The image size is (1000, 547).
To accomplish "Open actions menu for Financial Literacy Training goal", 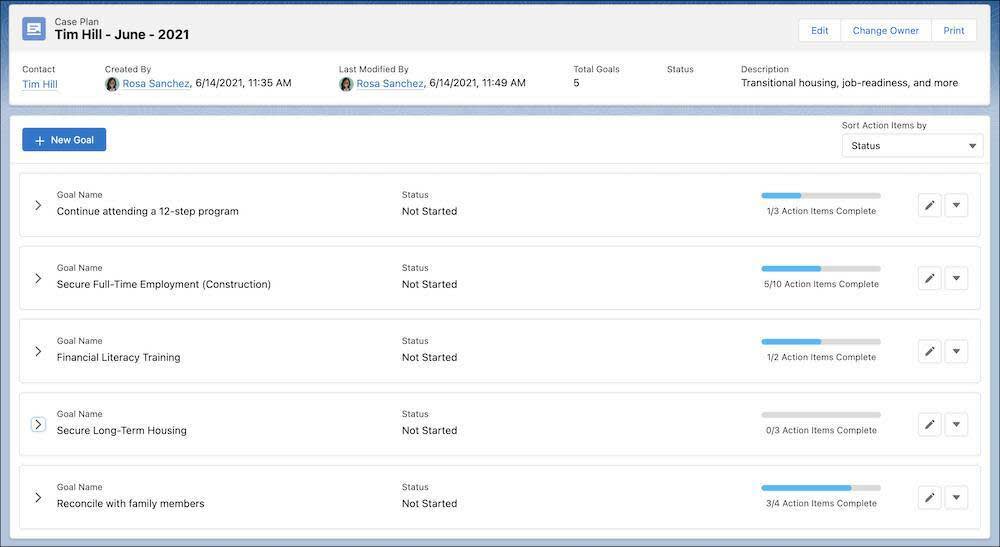I will [x=956, y=351].
